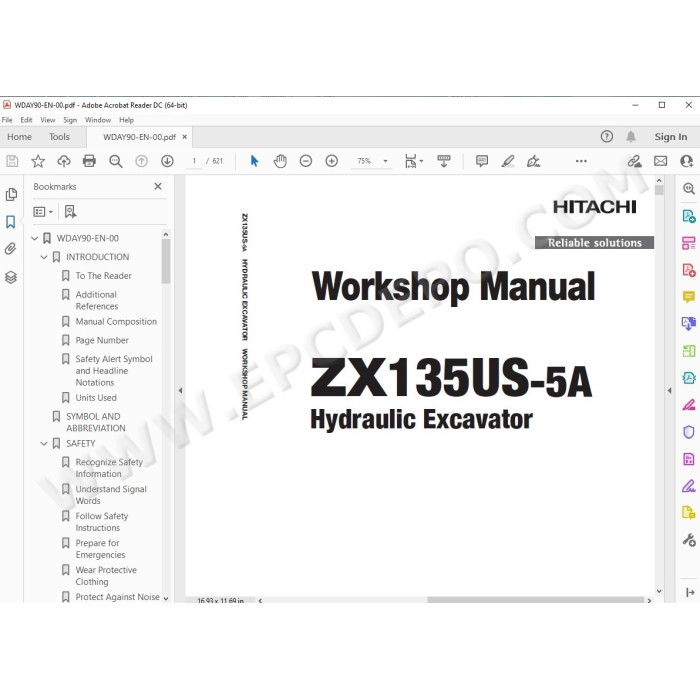Open bookmark options dropdown menu

pyautogui.click(x=43, y=212)
